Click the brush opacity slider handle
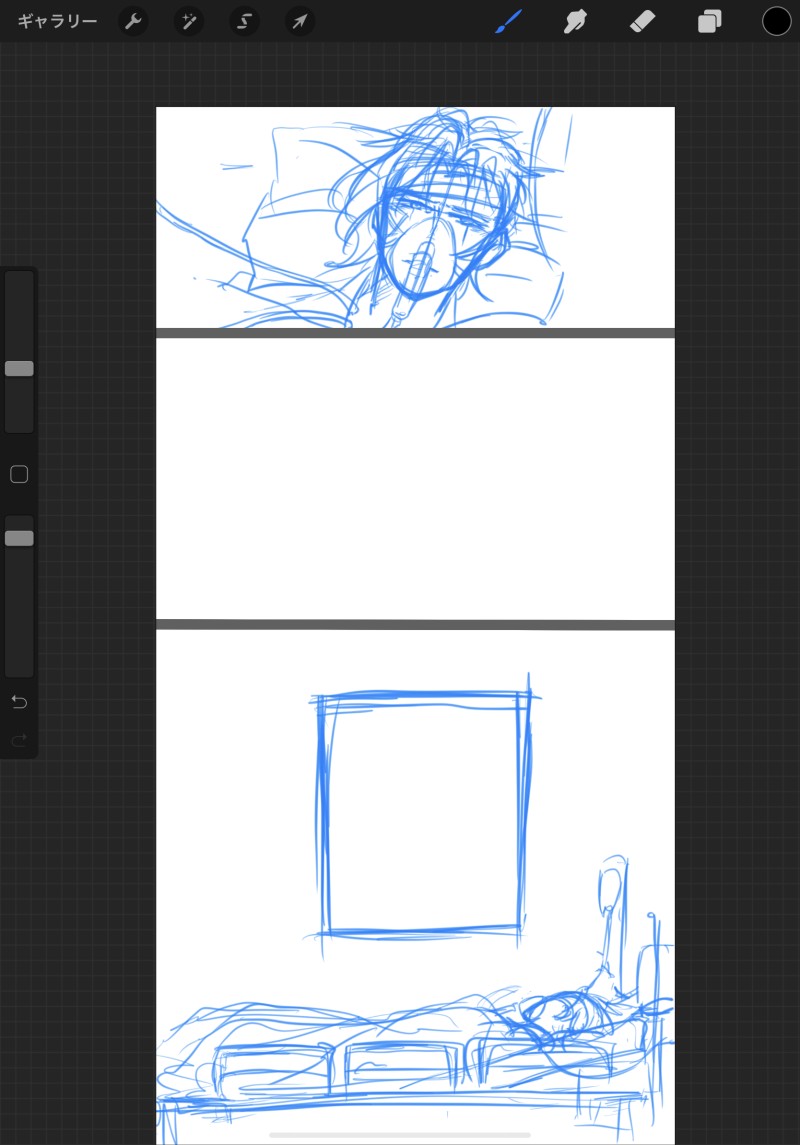The height and width of the screenshot is (1145, 800). (x=19, y=538)
